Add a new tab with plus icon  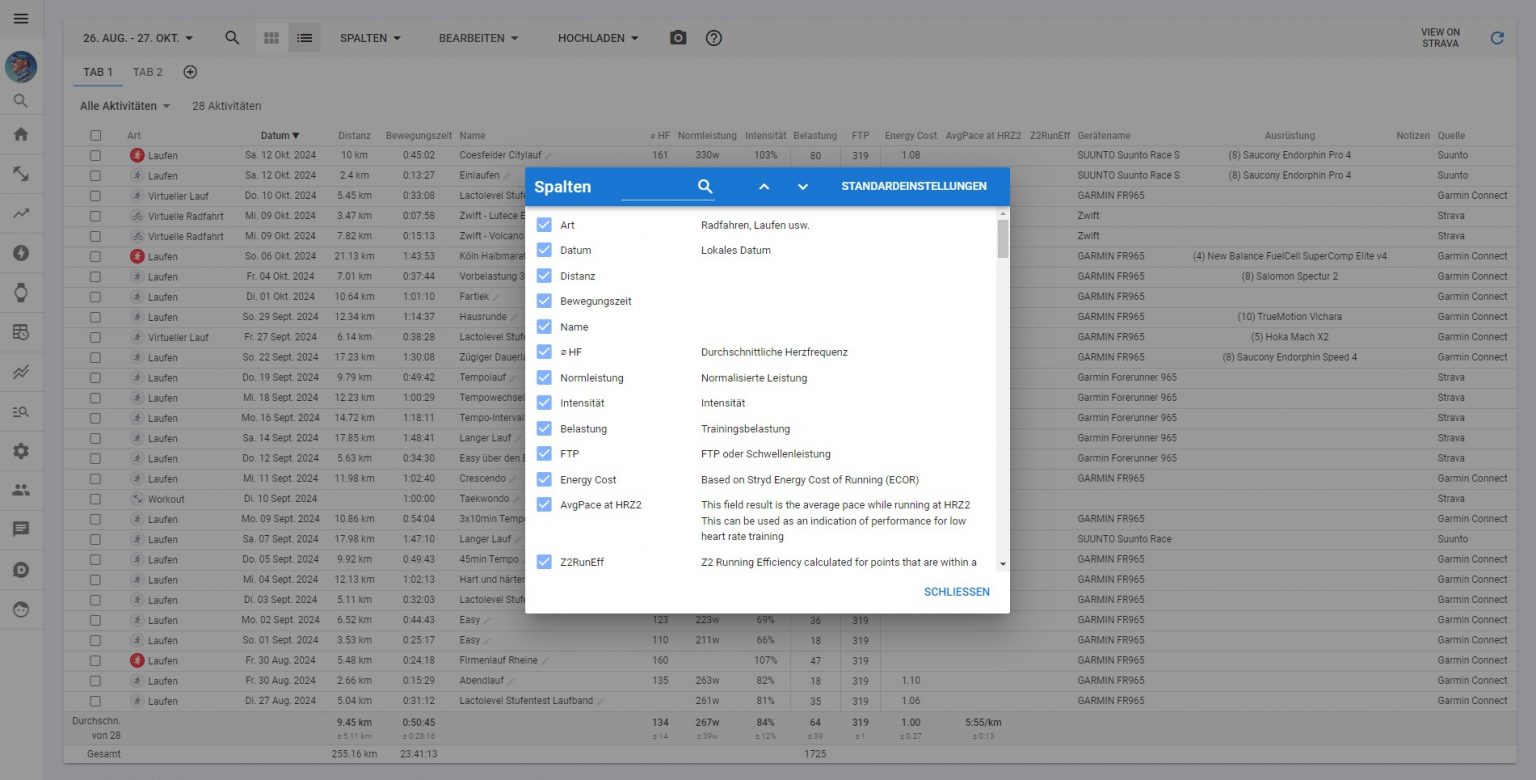tap(190, 72)
